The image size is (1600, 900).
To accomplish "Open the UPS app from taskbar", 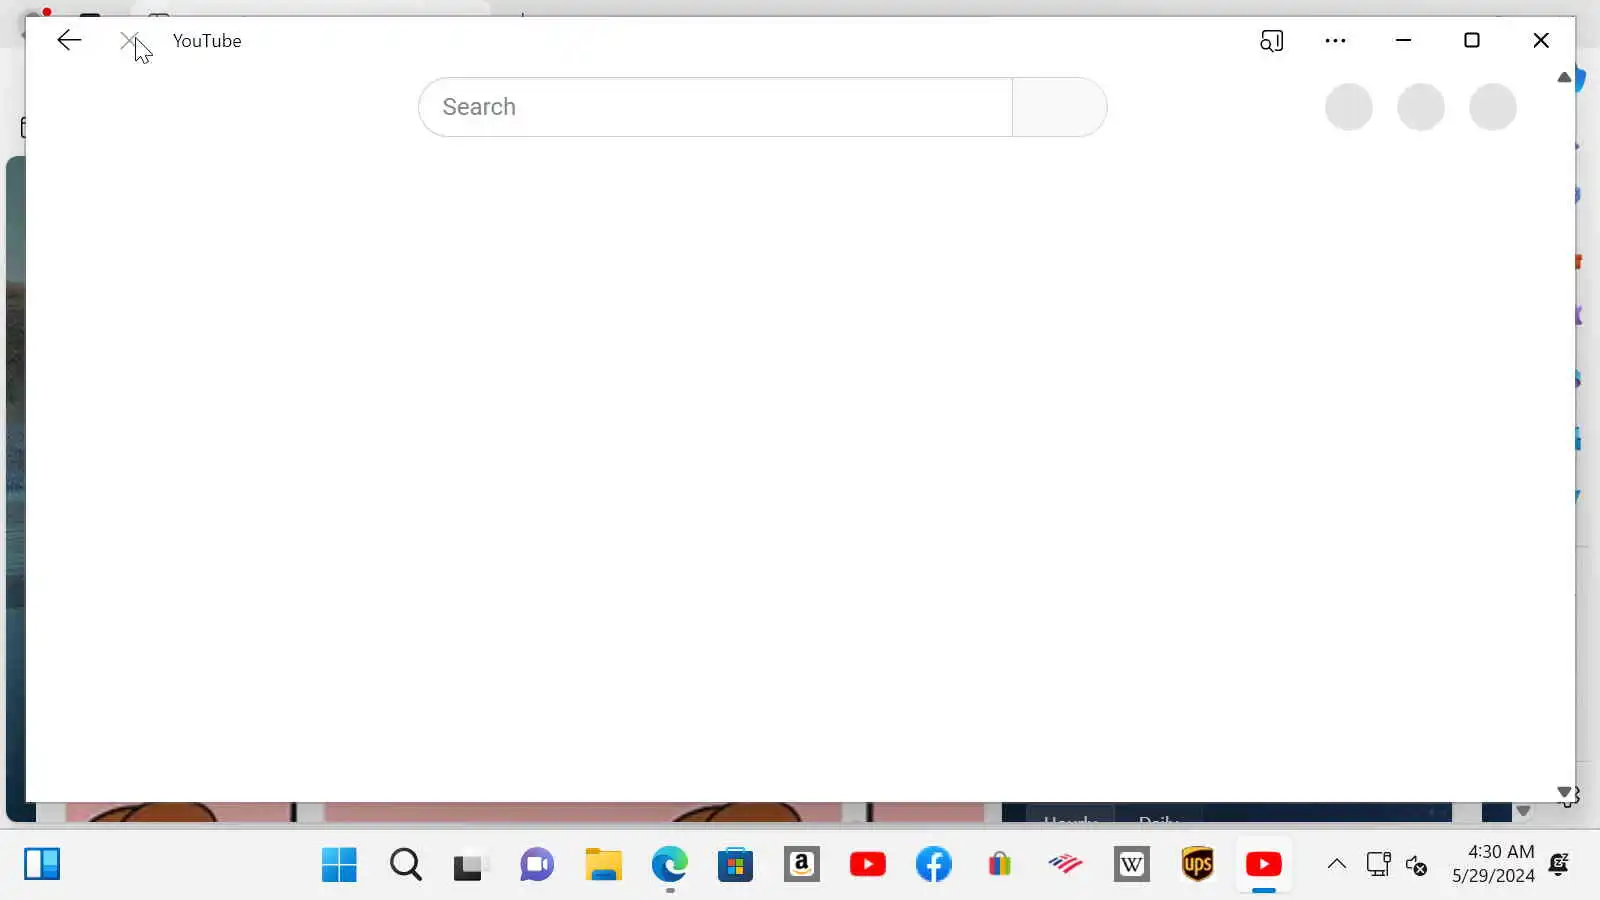I will pos(1198,864).
